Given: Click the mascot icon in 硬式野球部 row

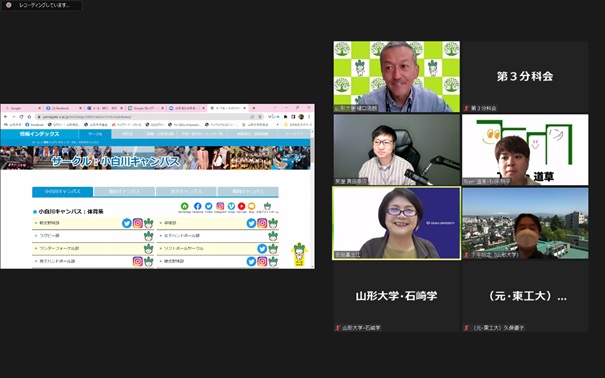Looking at the screenshot, I should click(273, 261).
